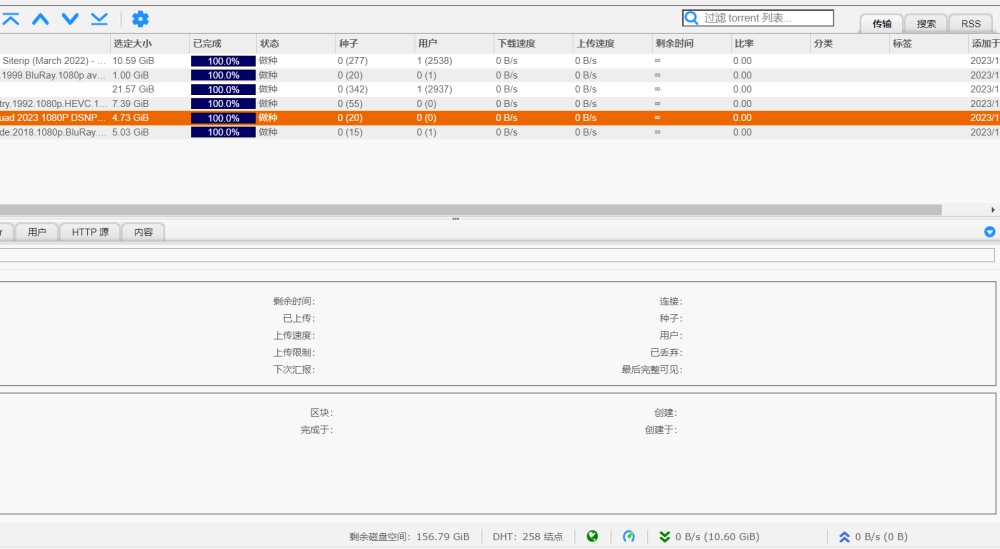Click progress bar of 5.03 GiB torrent
Screen dimensions: 1000x549
223,132
